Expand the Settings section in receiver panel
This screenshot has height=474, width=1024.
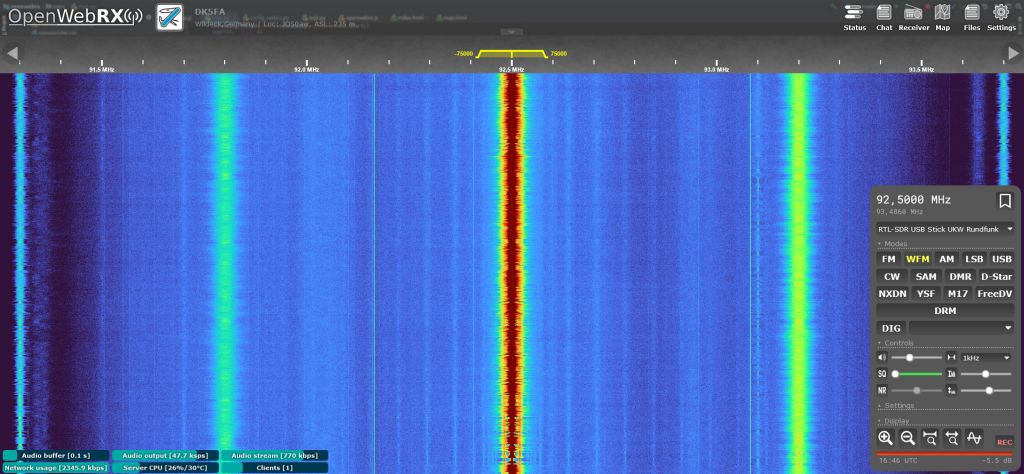pos(900,406)
